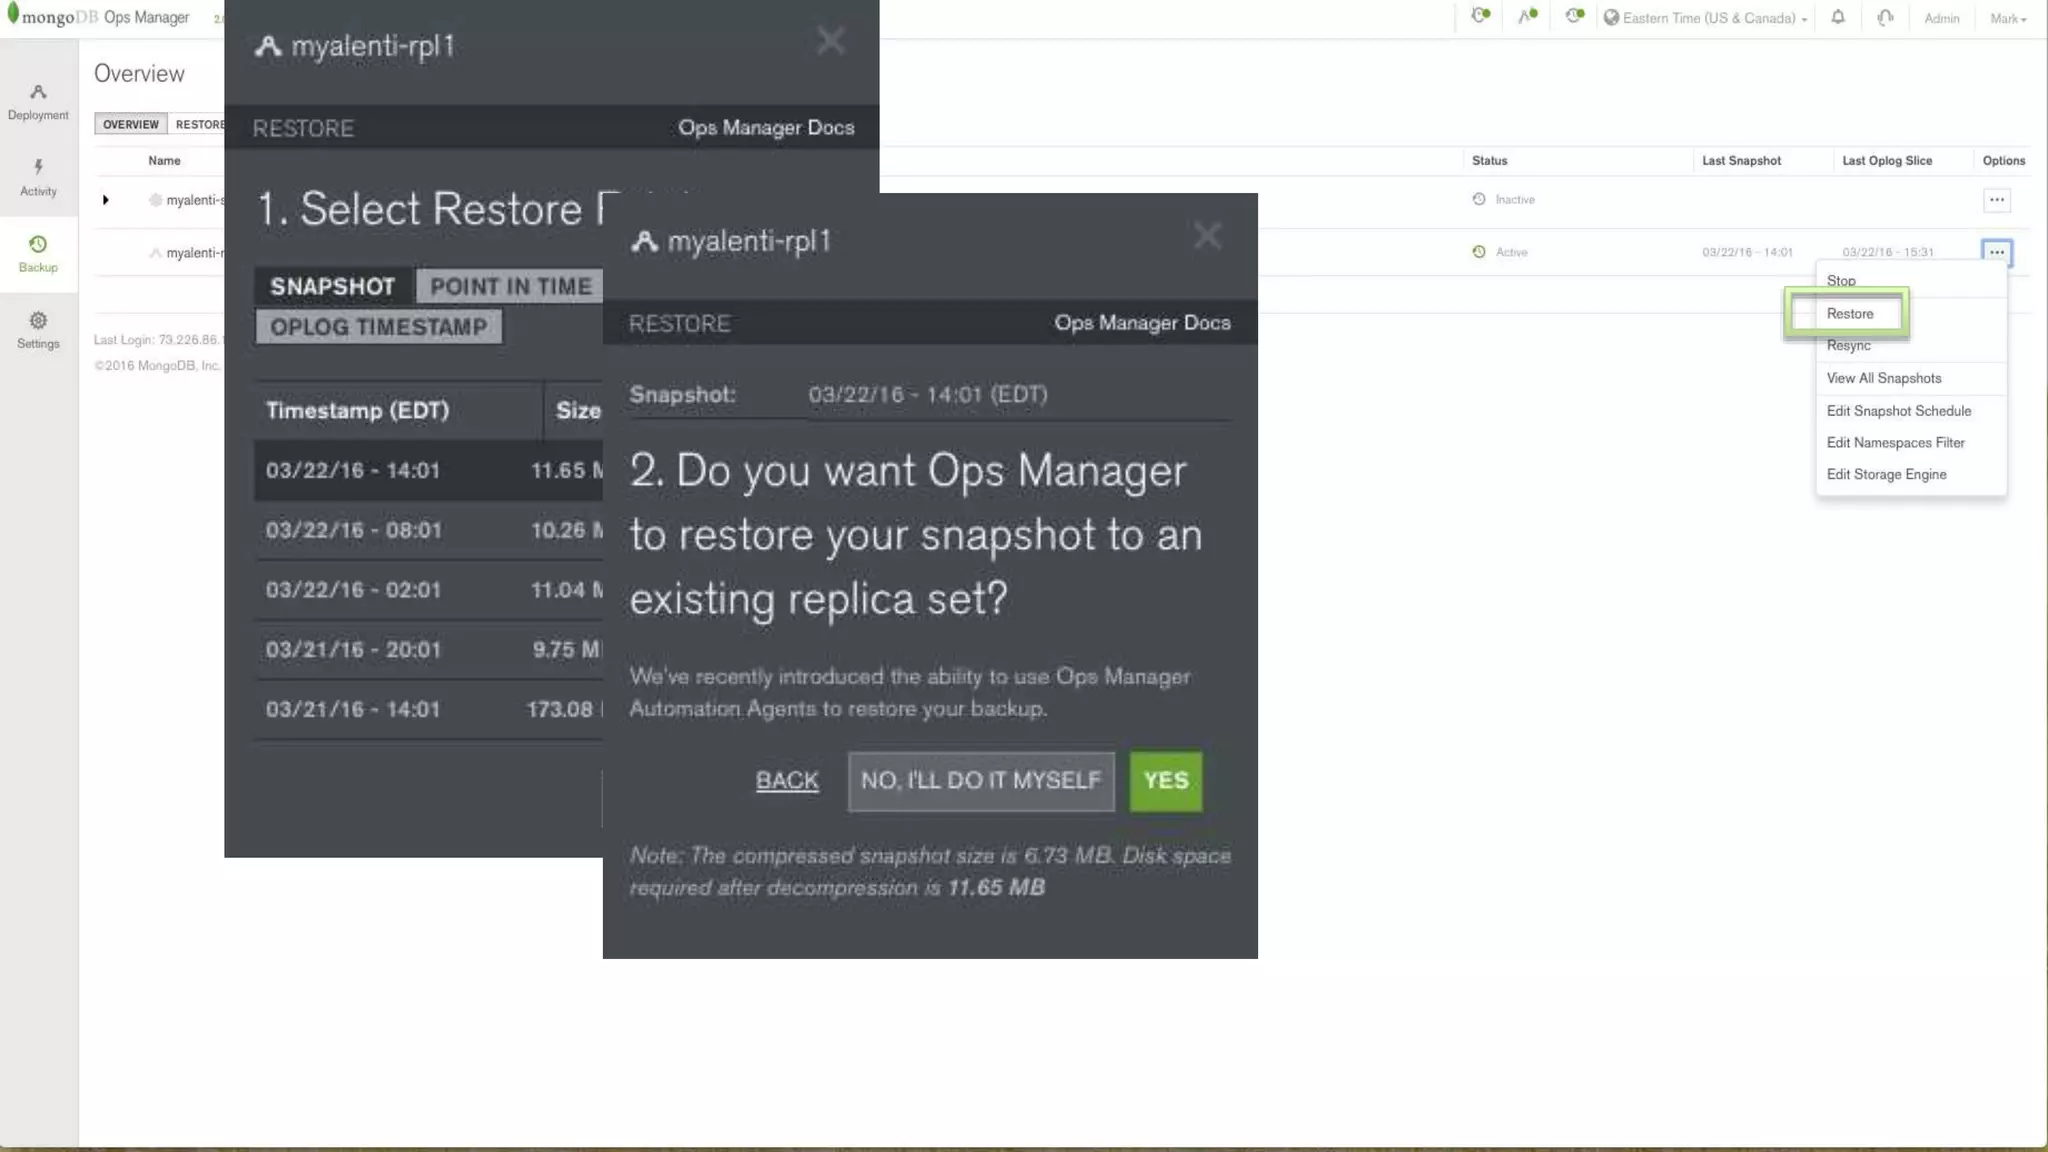Click No, I'll Do It Myself
Viewport: 2048px width, 1152px height.
980,780
